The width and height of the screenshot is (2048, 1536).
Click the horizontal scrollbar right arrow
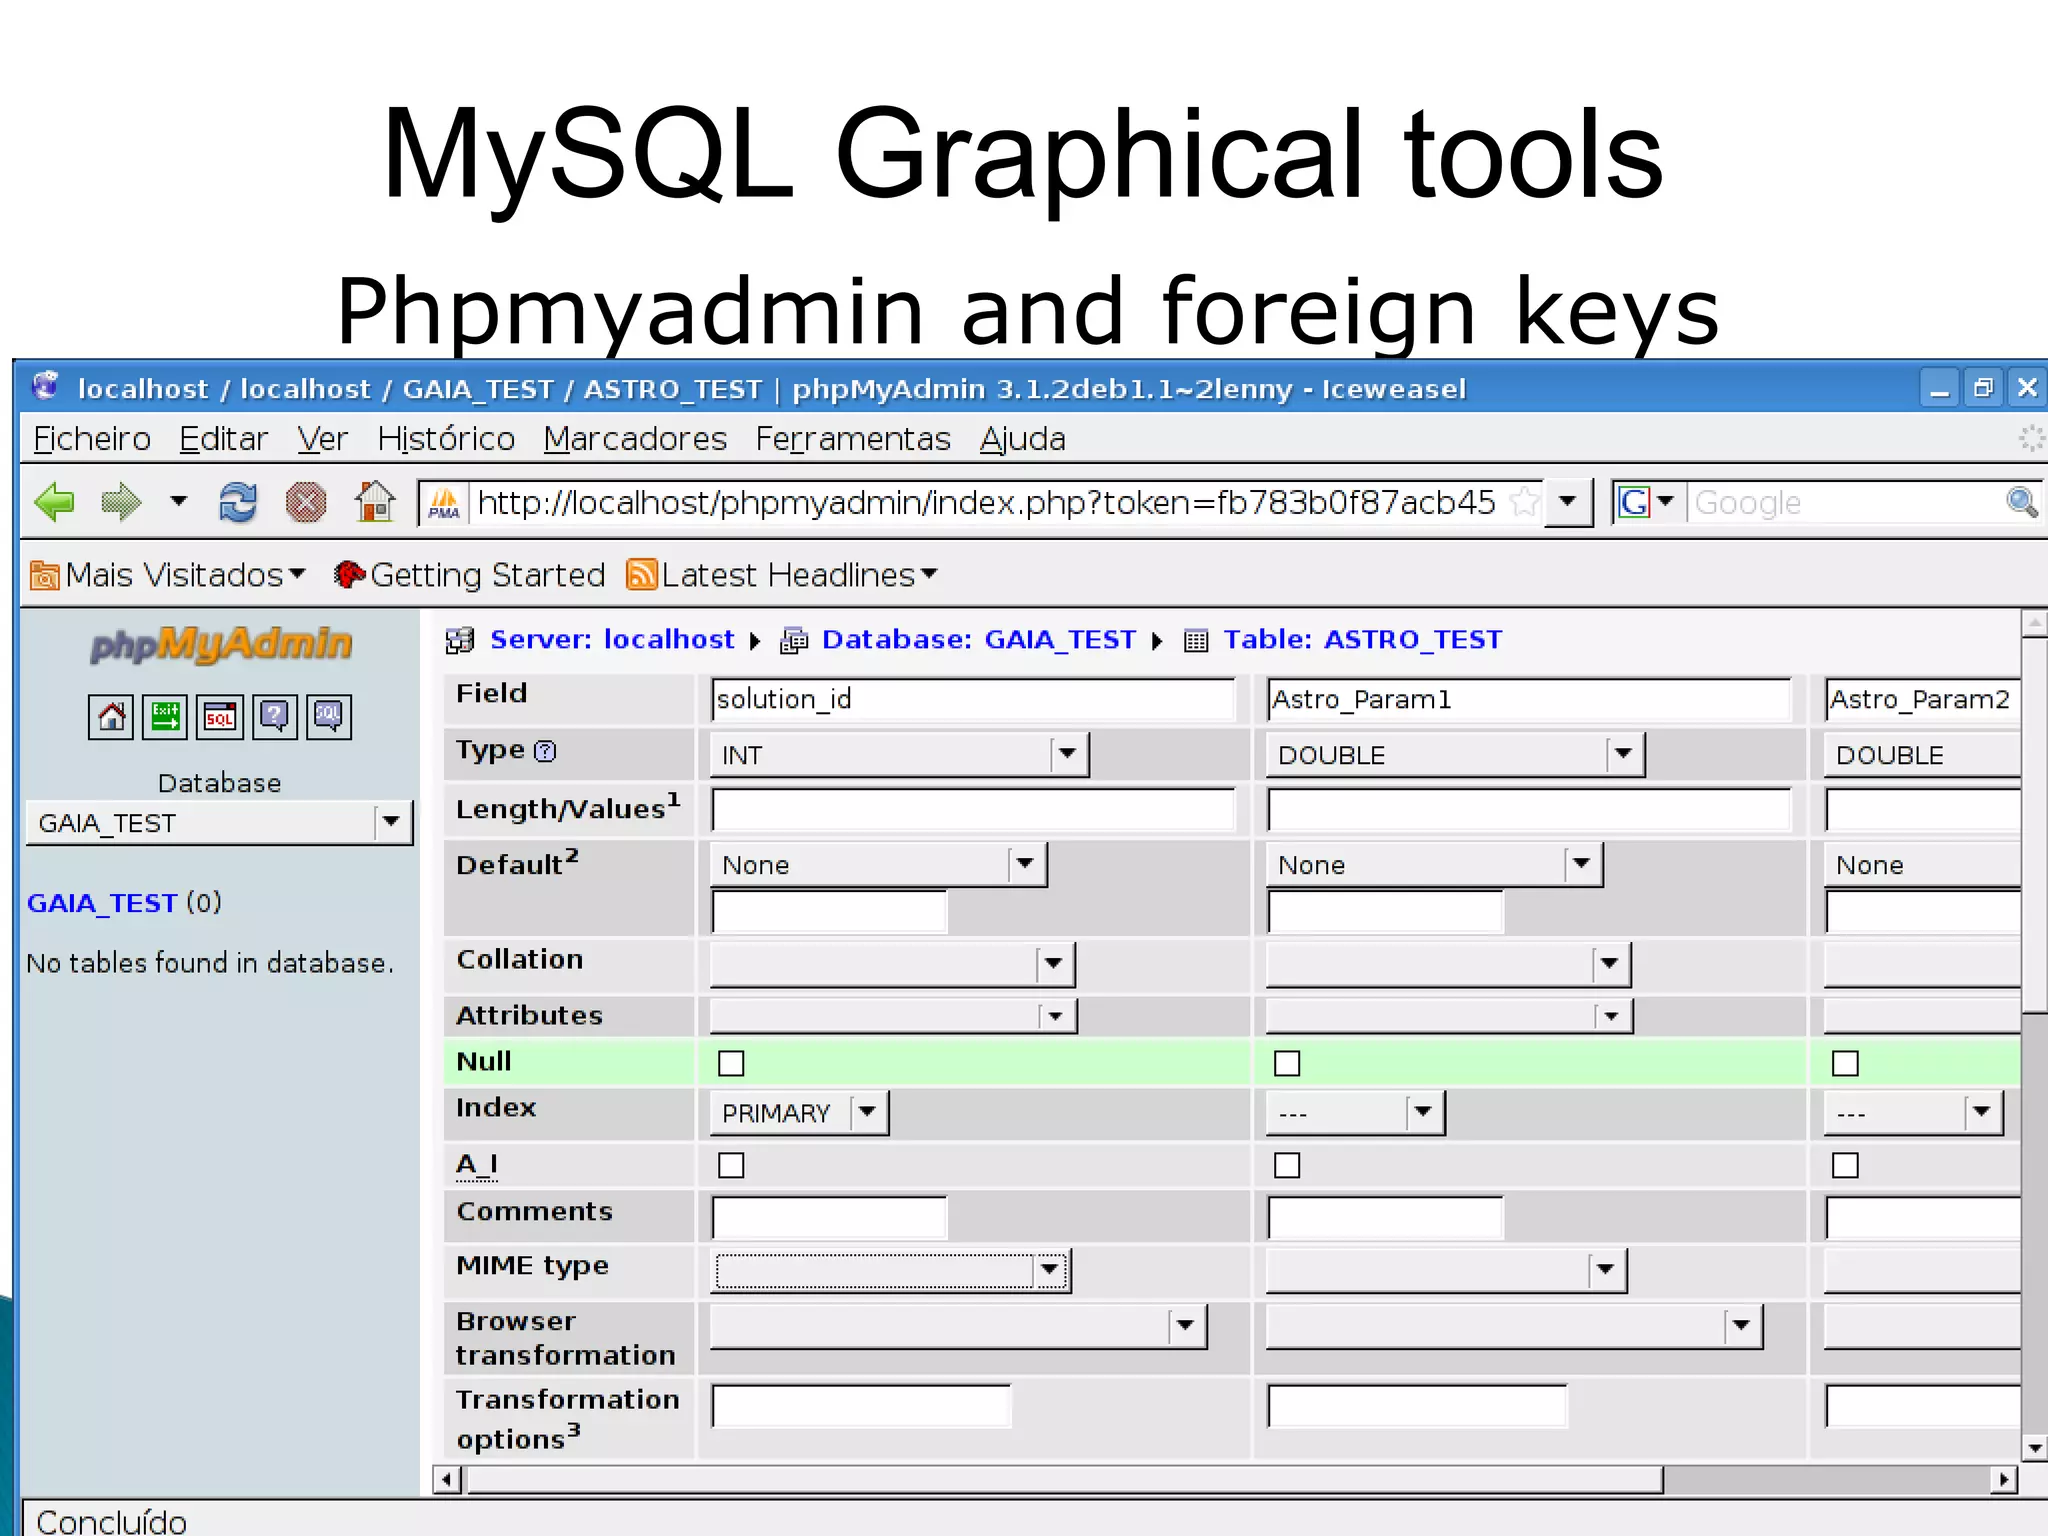(x=2003, y=1479)
